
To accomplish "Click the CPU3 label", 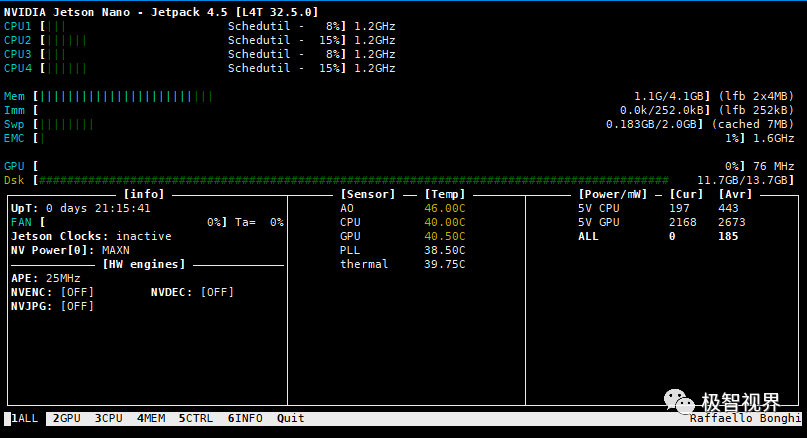I will click(x=17, y=54).
